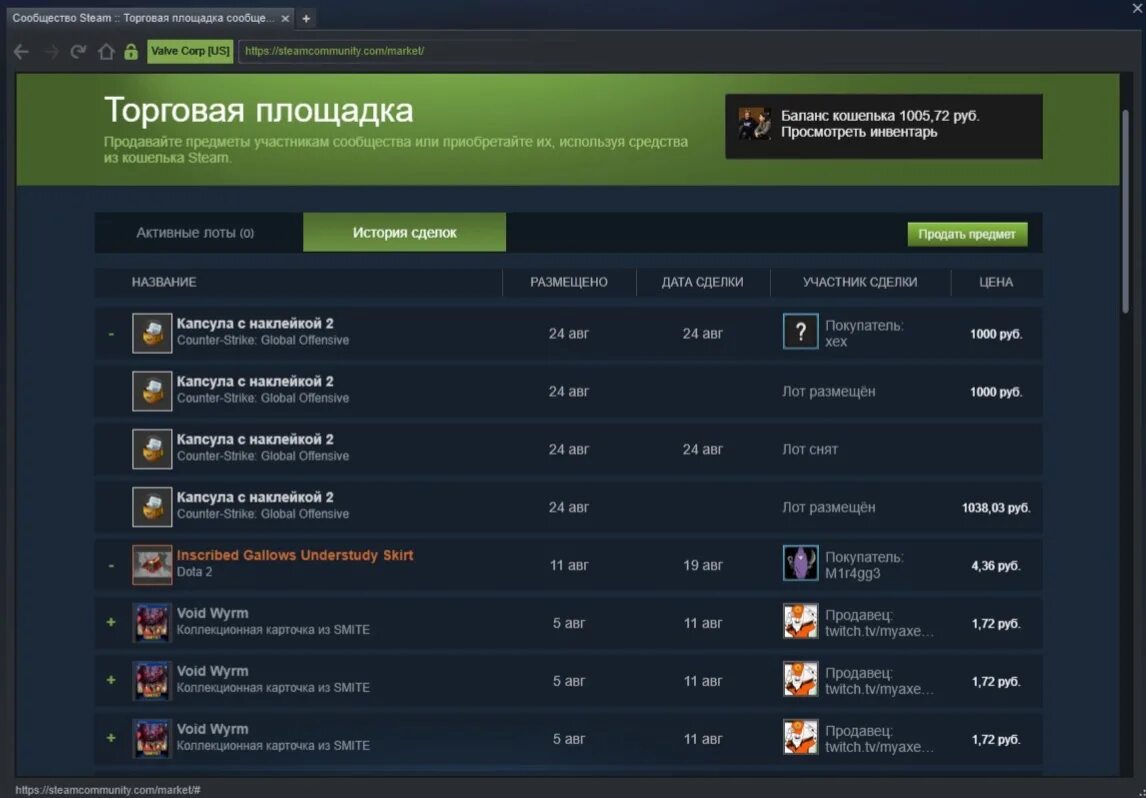Click capsule icon in first Лот размещён 1000 руб. row
The image size is (1146, 798).
click(x=152, y=391)
